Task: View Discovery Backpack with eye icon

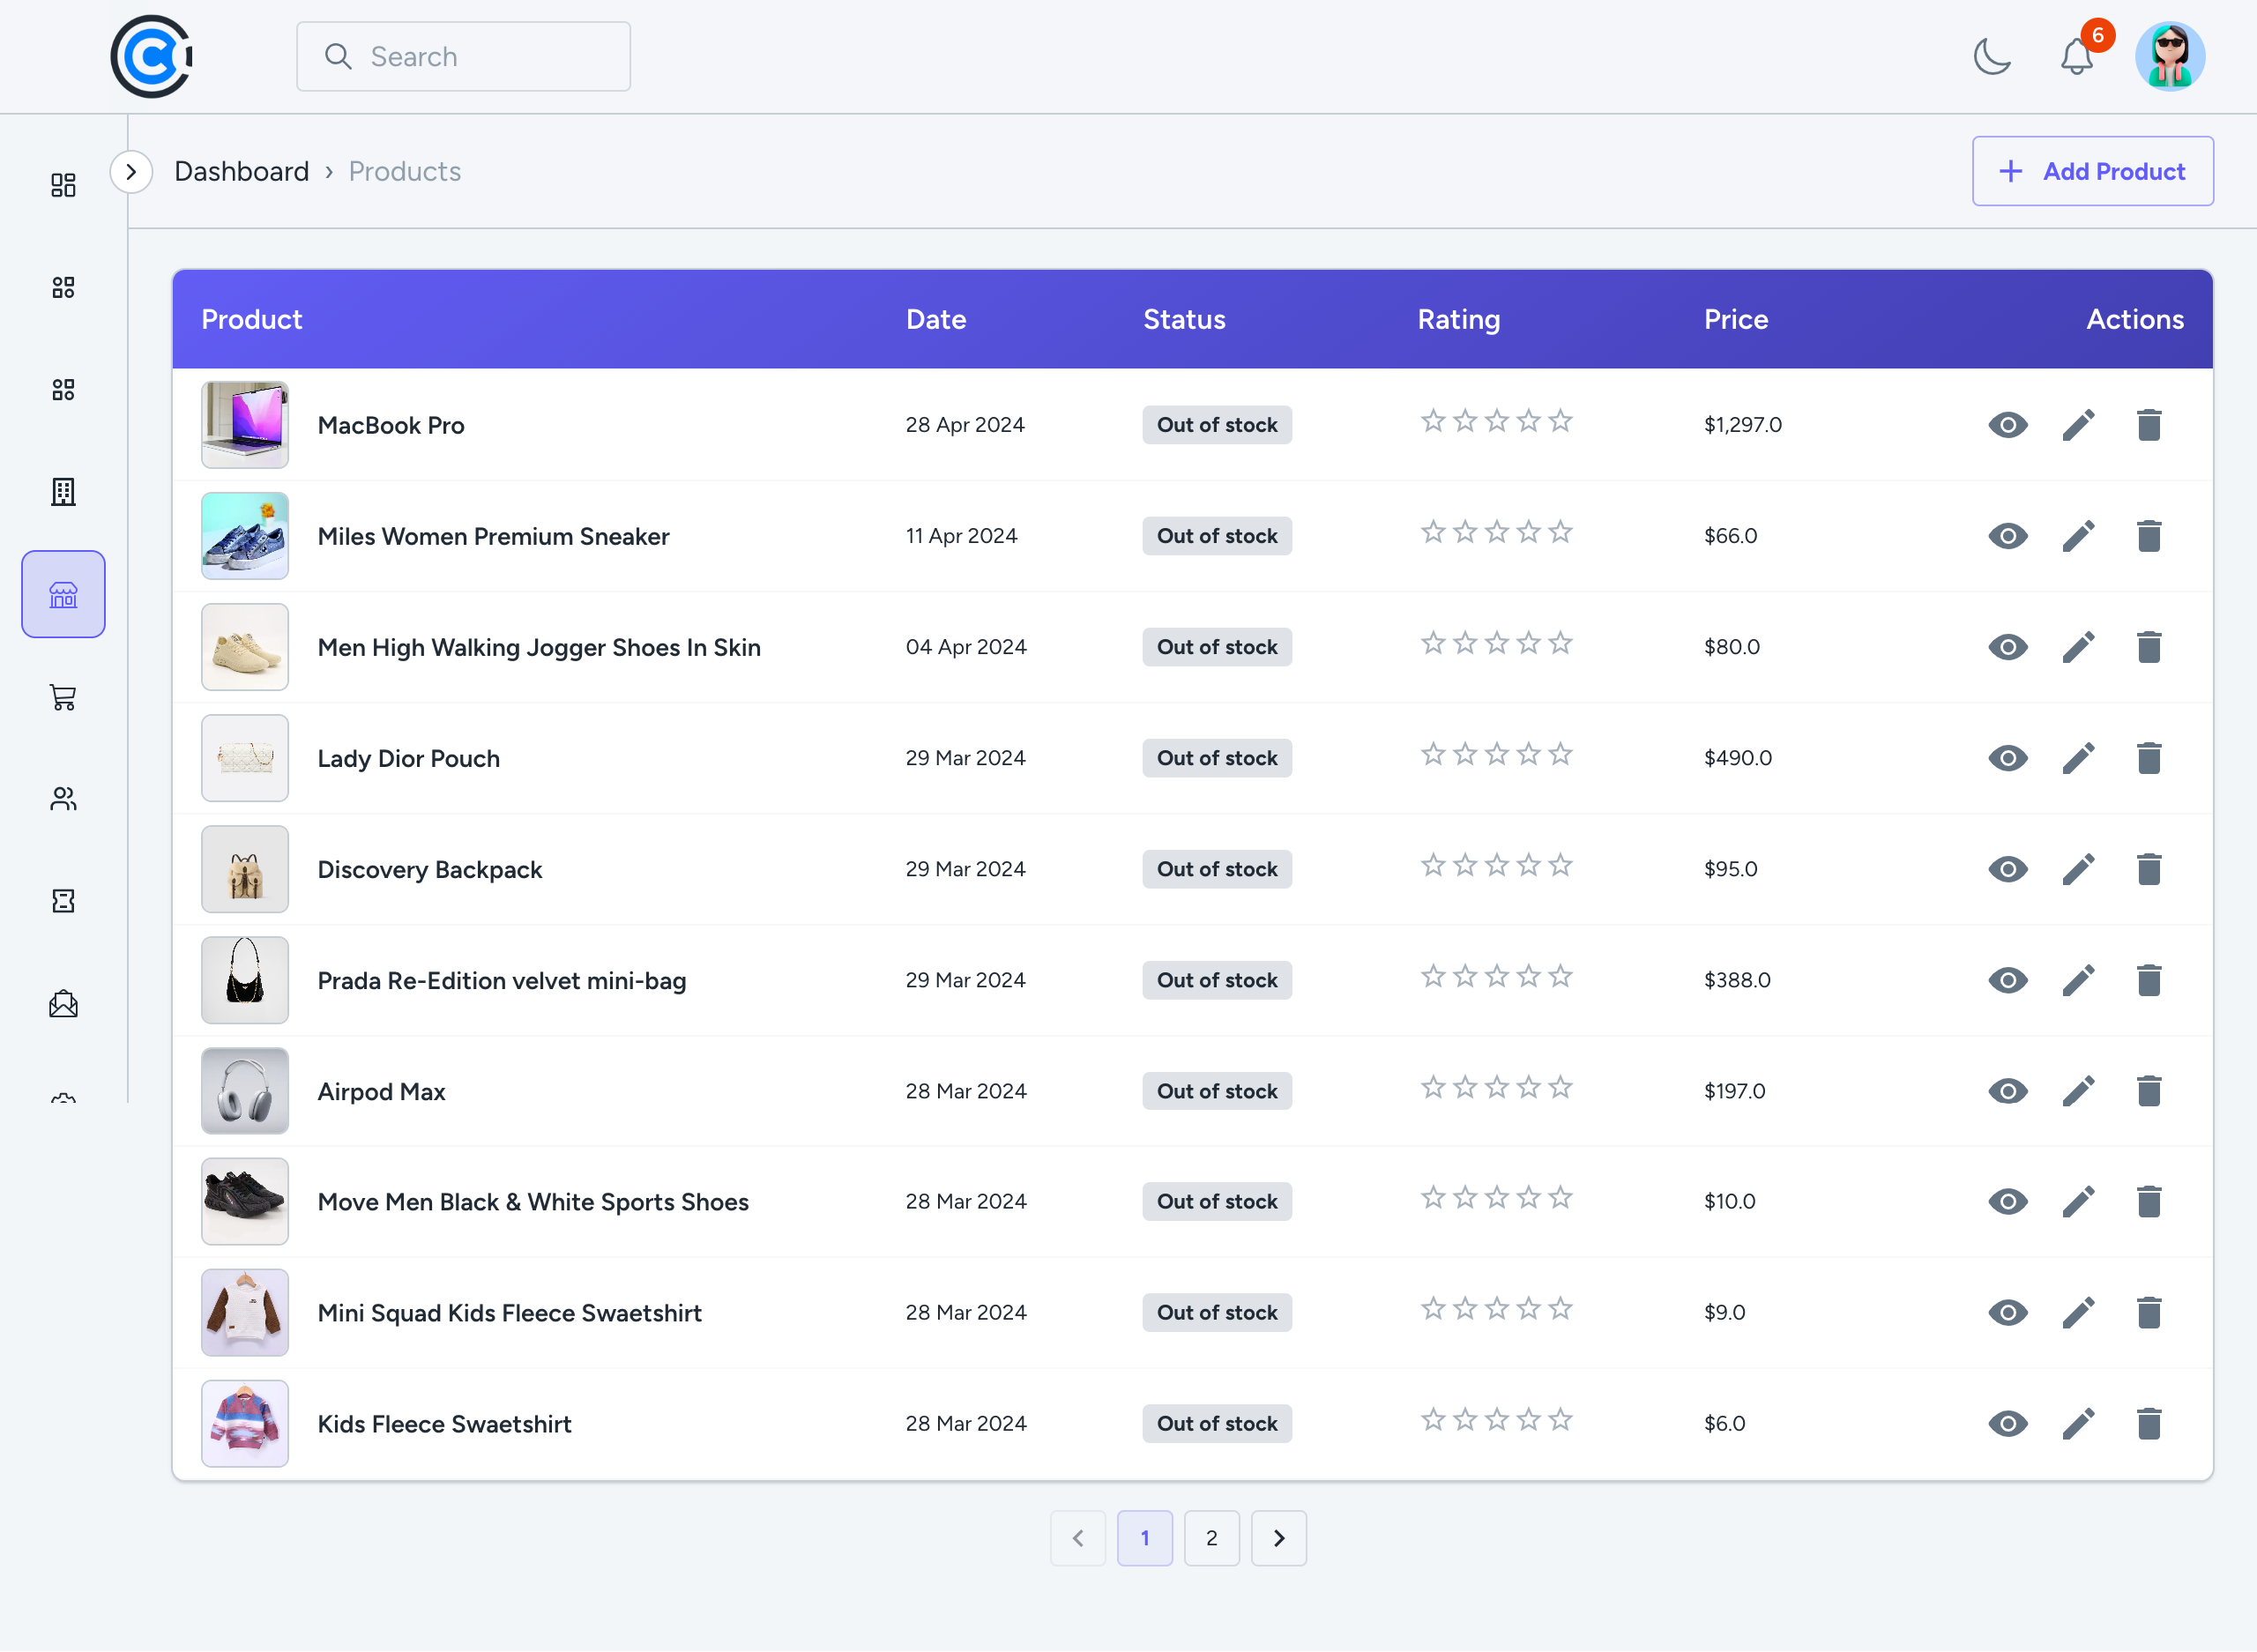Action: [x=2007, y=869]
